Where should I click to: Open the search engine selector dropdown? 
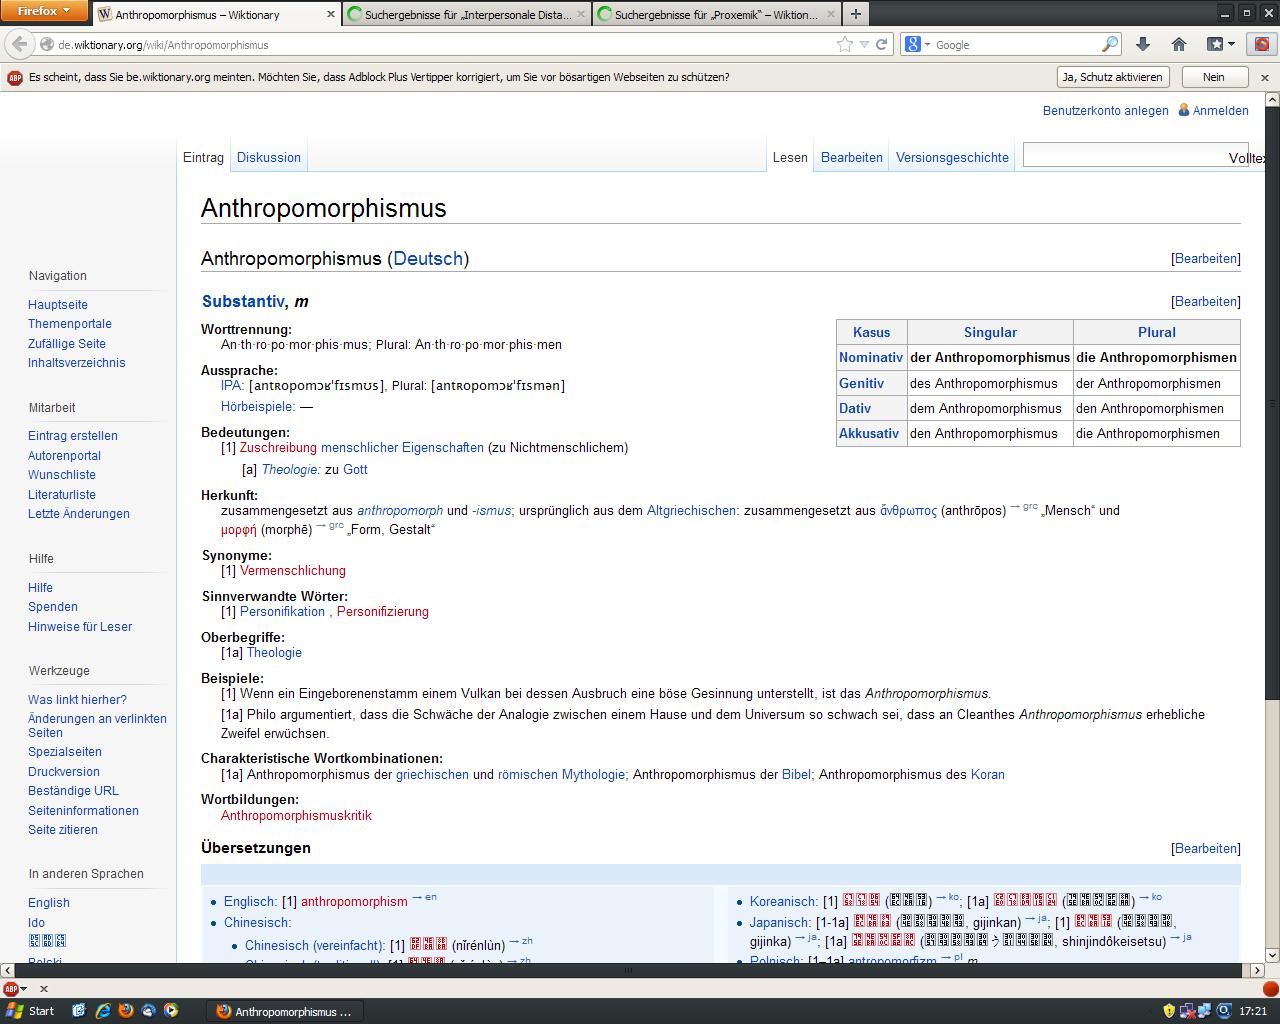pyautogui.click(x=916, y=44)
